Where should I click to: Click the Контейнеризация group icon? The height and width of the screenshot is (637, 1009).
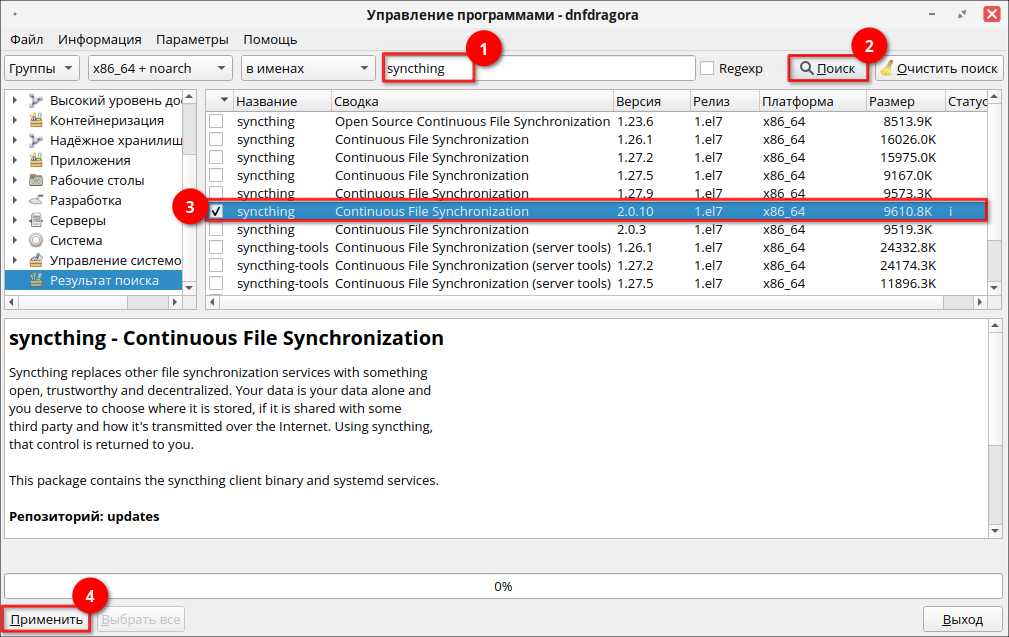(37, 120)
